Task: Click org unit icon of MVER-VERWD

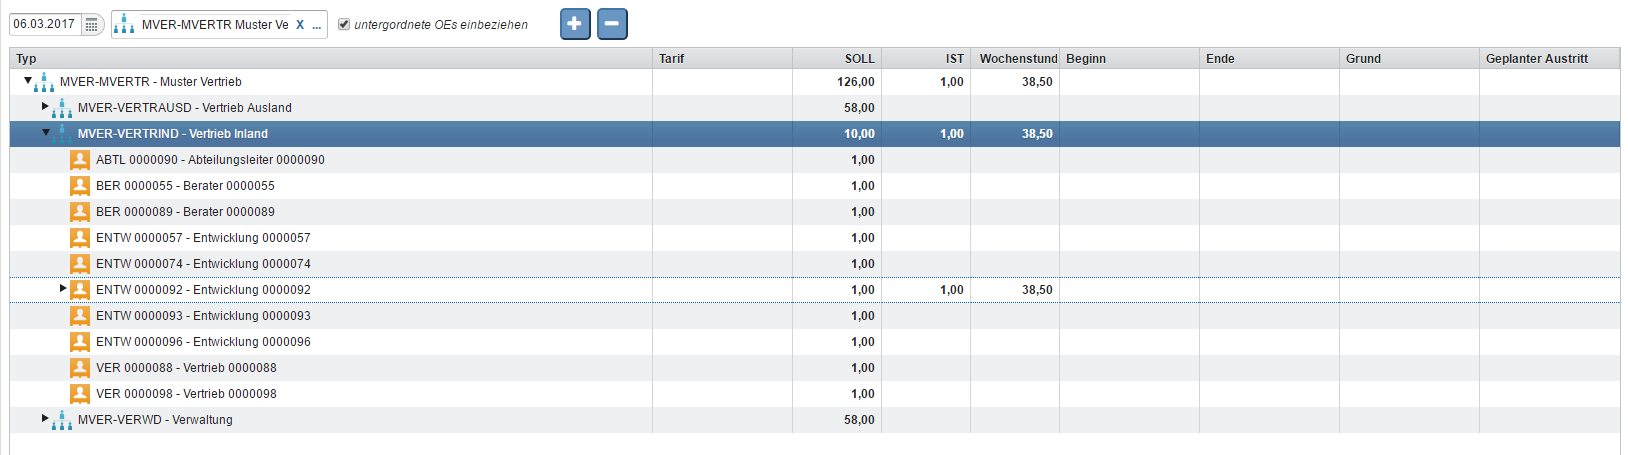Action: point(62,420)
